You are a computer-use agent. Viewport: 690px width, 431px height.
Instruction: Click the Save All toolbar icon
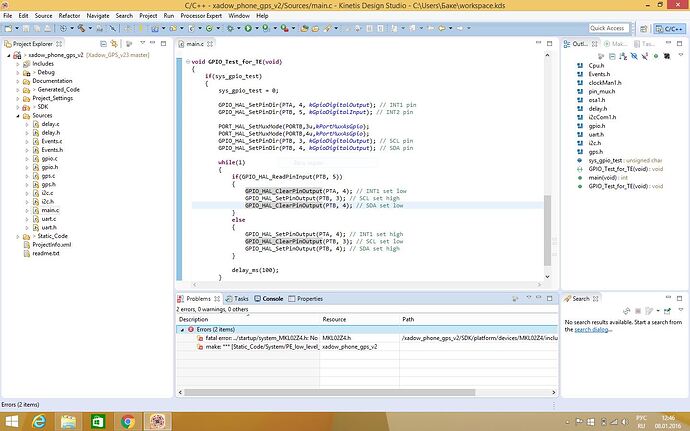tap(37, 28)
